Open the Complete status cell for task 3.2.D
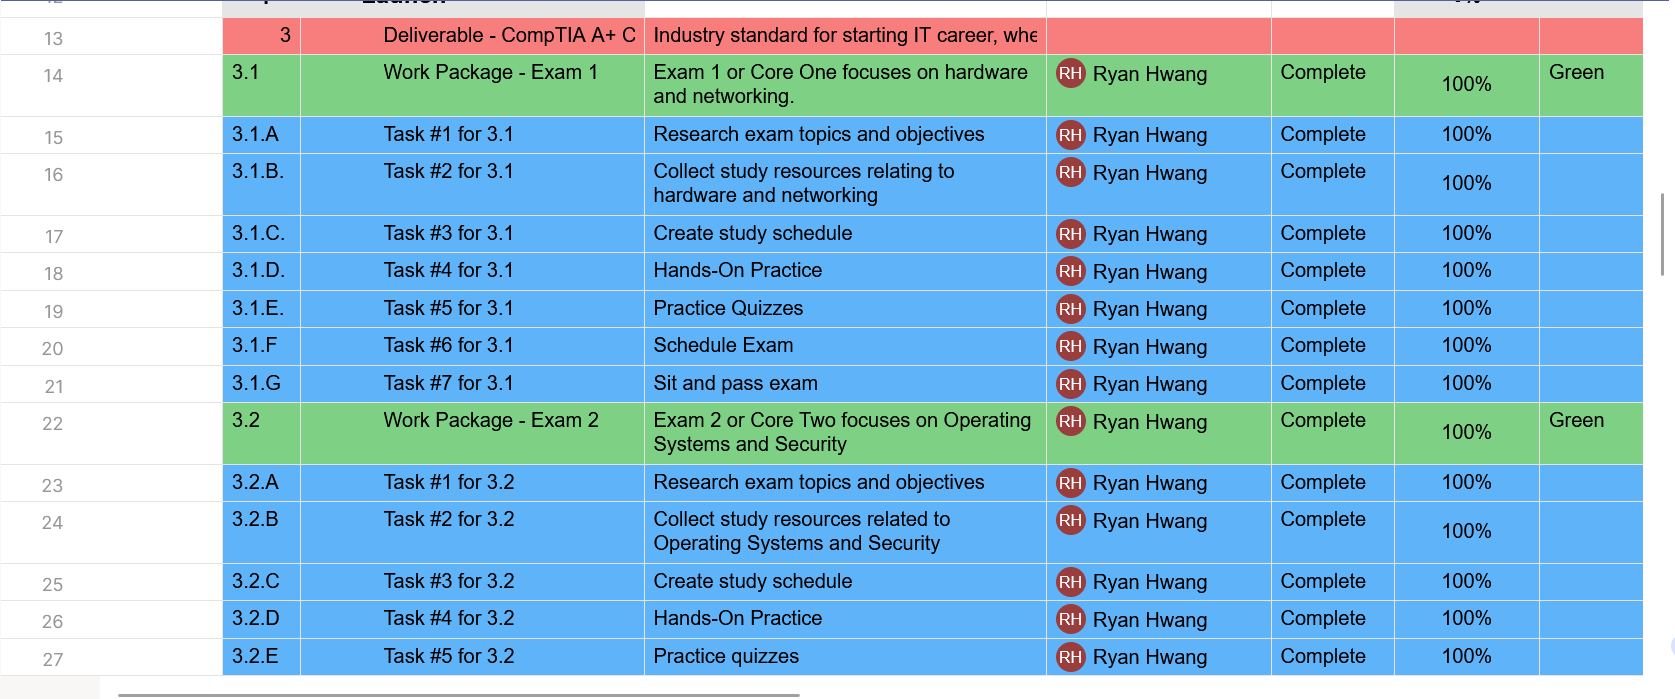Image resolution: width=1675 pixels, height=699 pixels. pyautogui.click(x=1322, y=619)
